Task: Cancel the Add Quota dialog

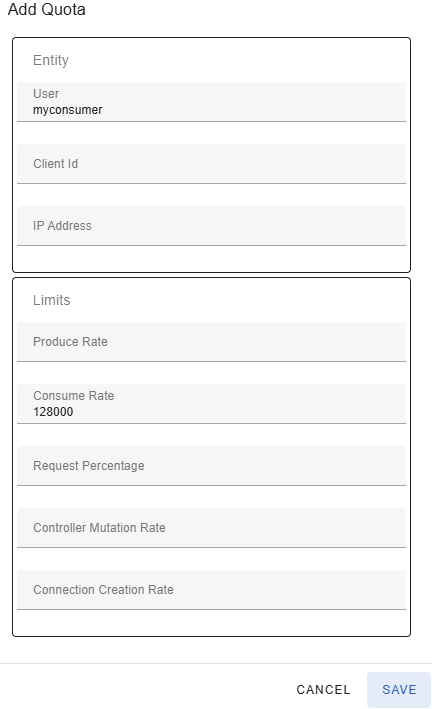Action: coord(323,690)
